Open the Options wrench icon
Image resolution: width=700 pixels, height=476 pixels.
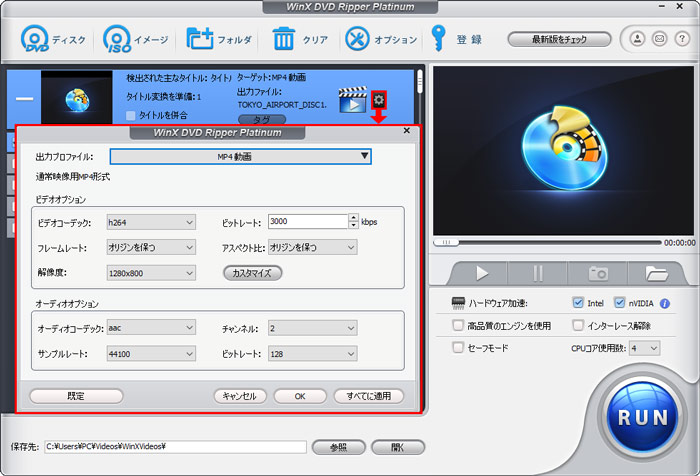pos(357,39)
